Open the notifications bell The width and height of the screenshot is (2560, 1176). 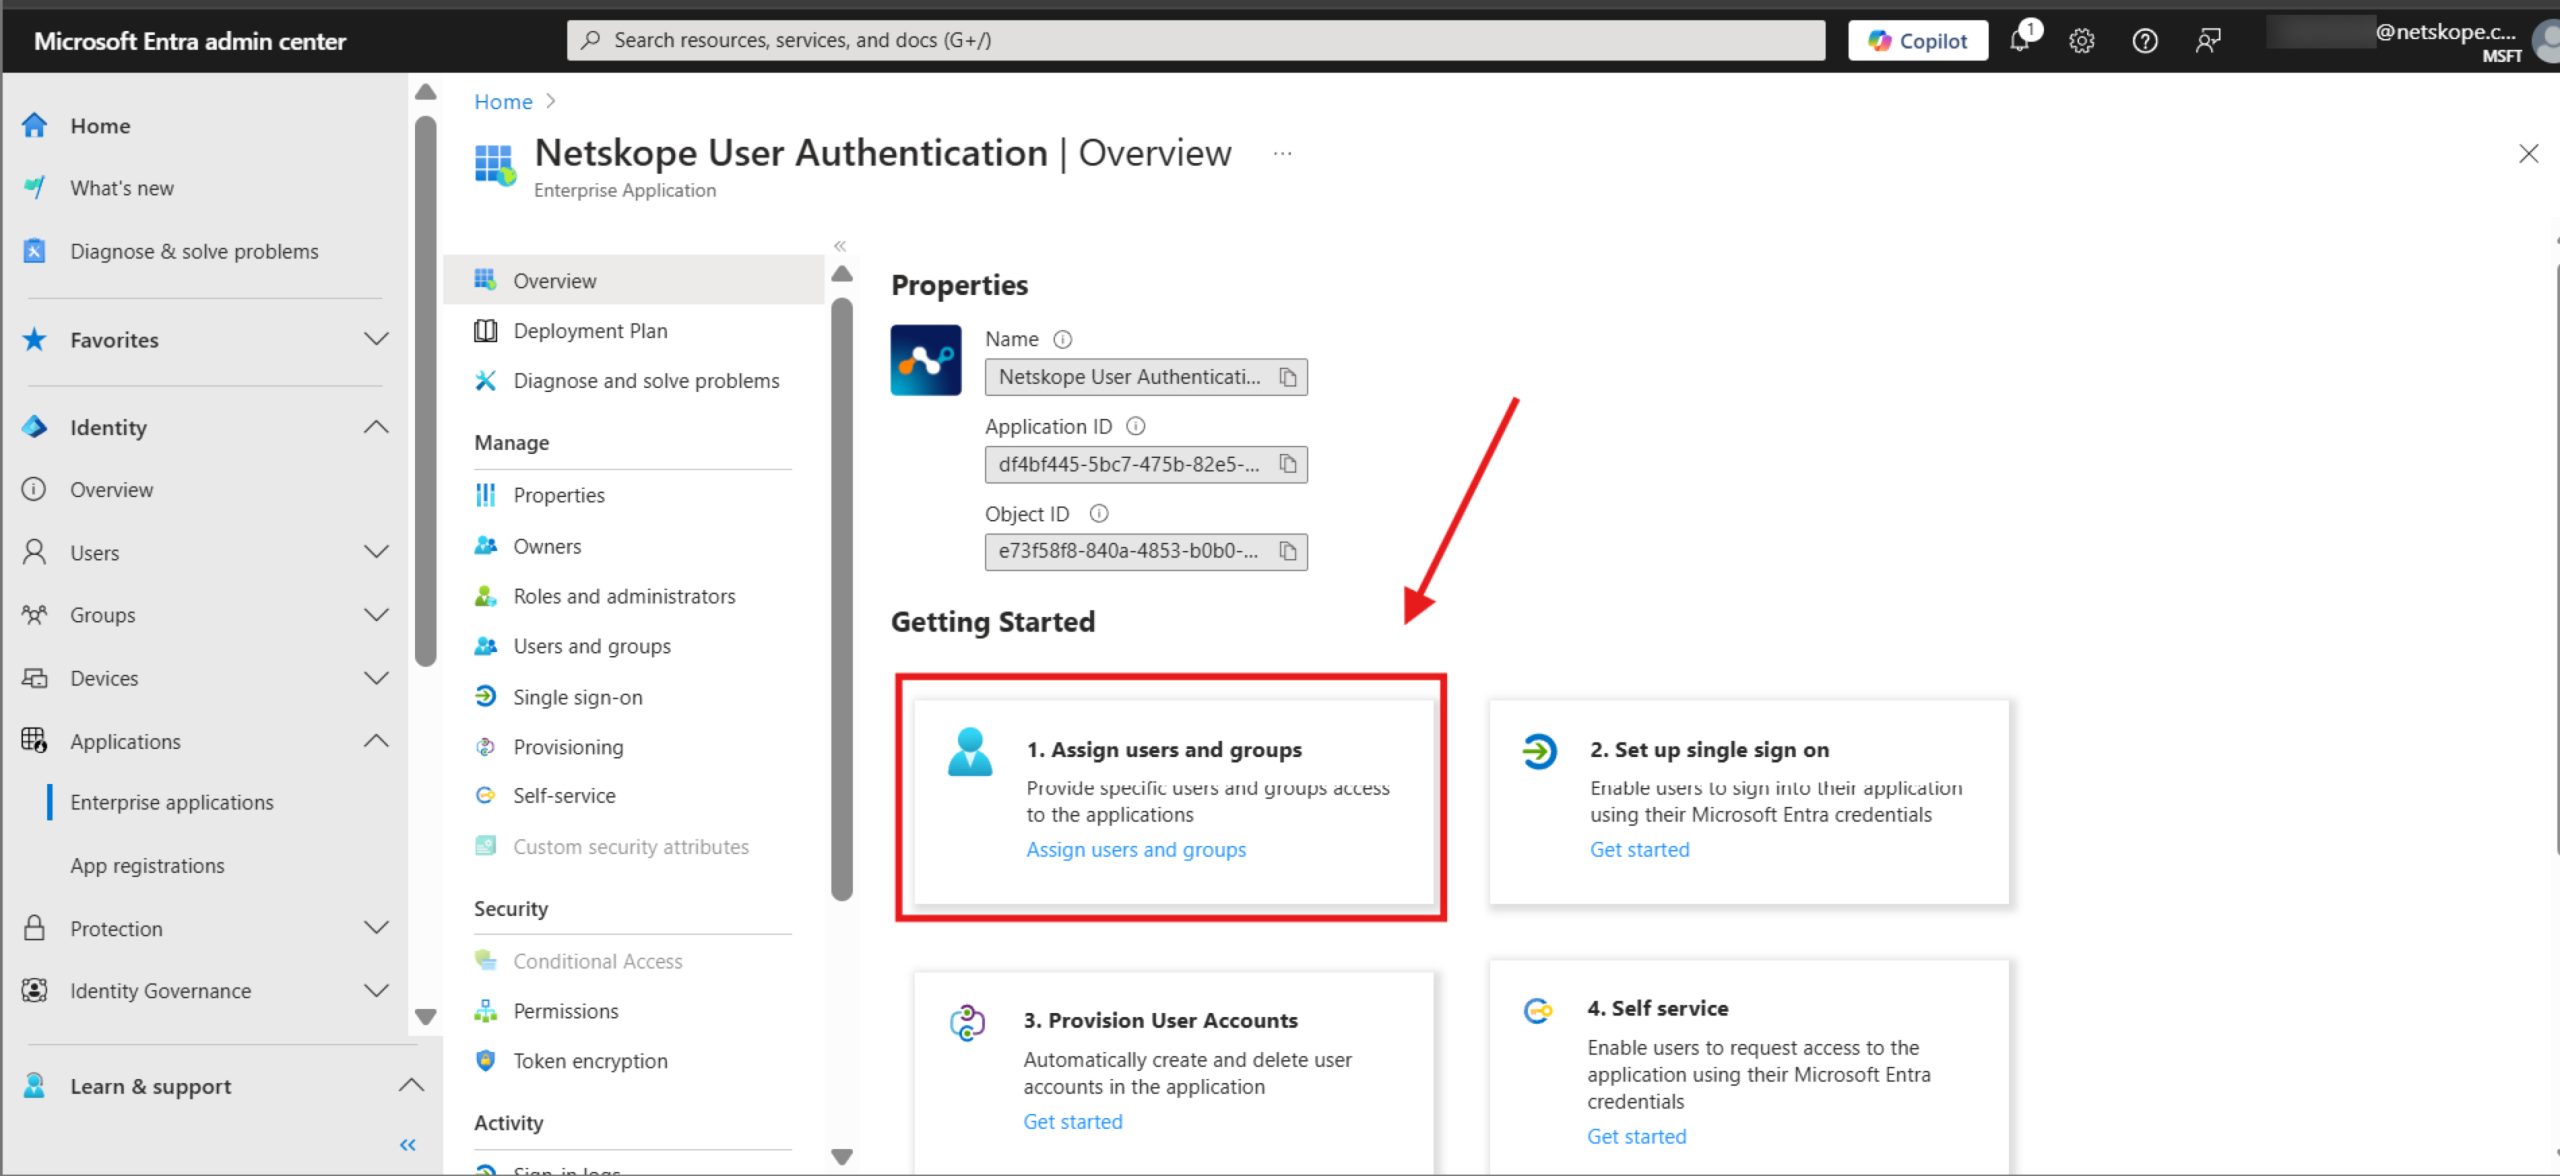click(2020, 40)
